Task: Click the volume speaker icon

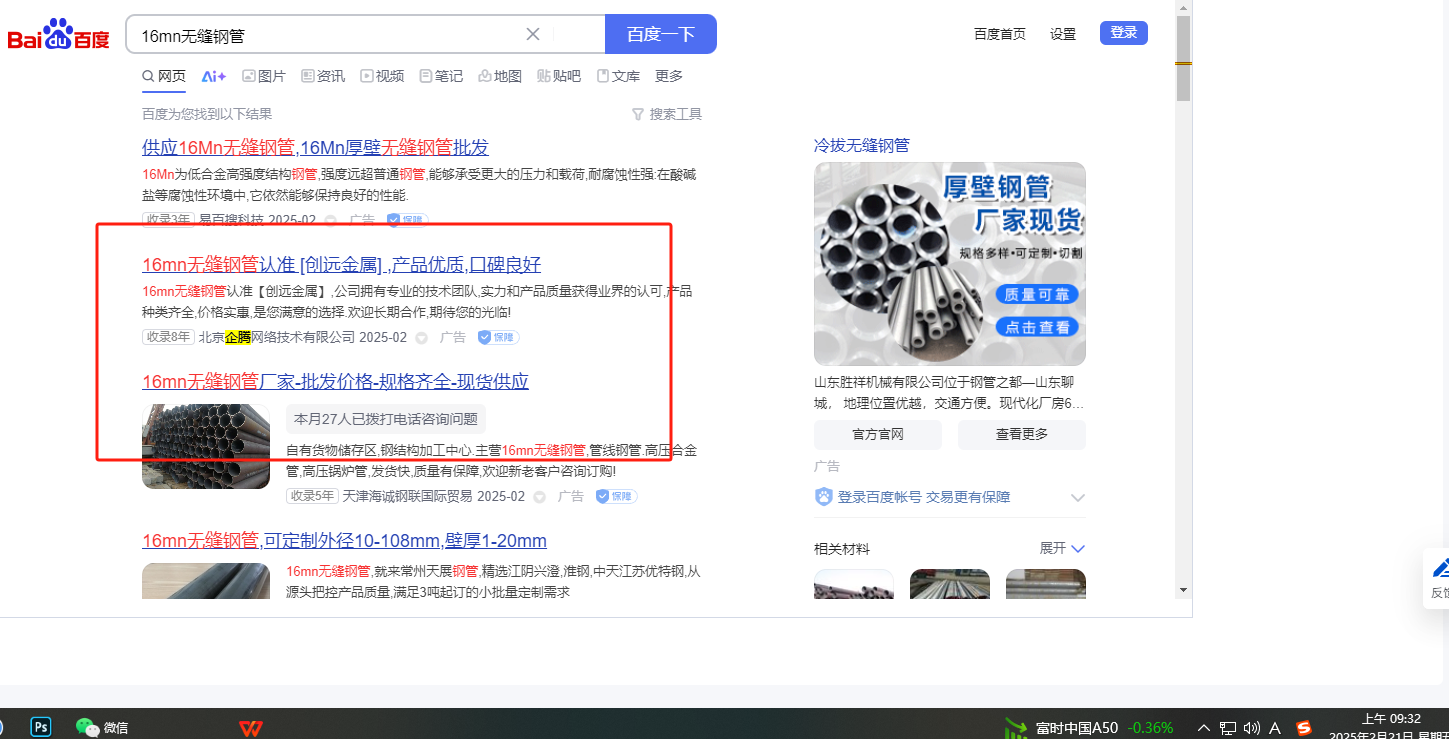Action: 1252,727
